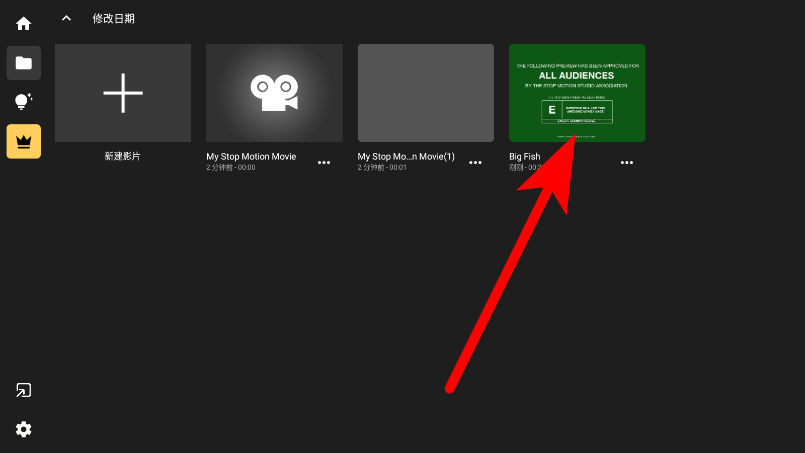Click the yellow crown premium icon
Viewport: 805px width, 453px height.
click(23, 141)
